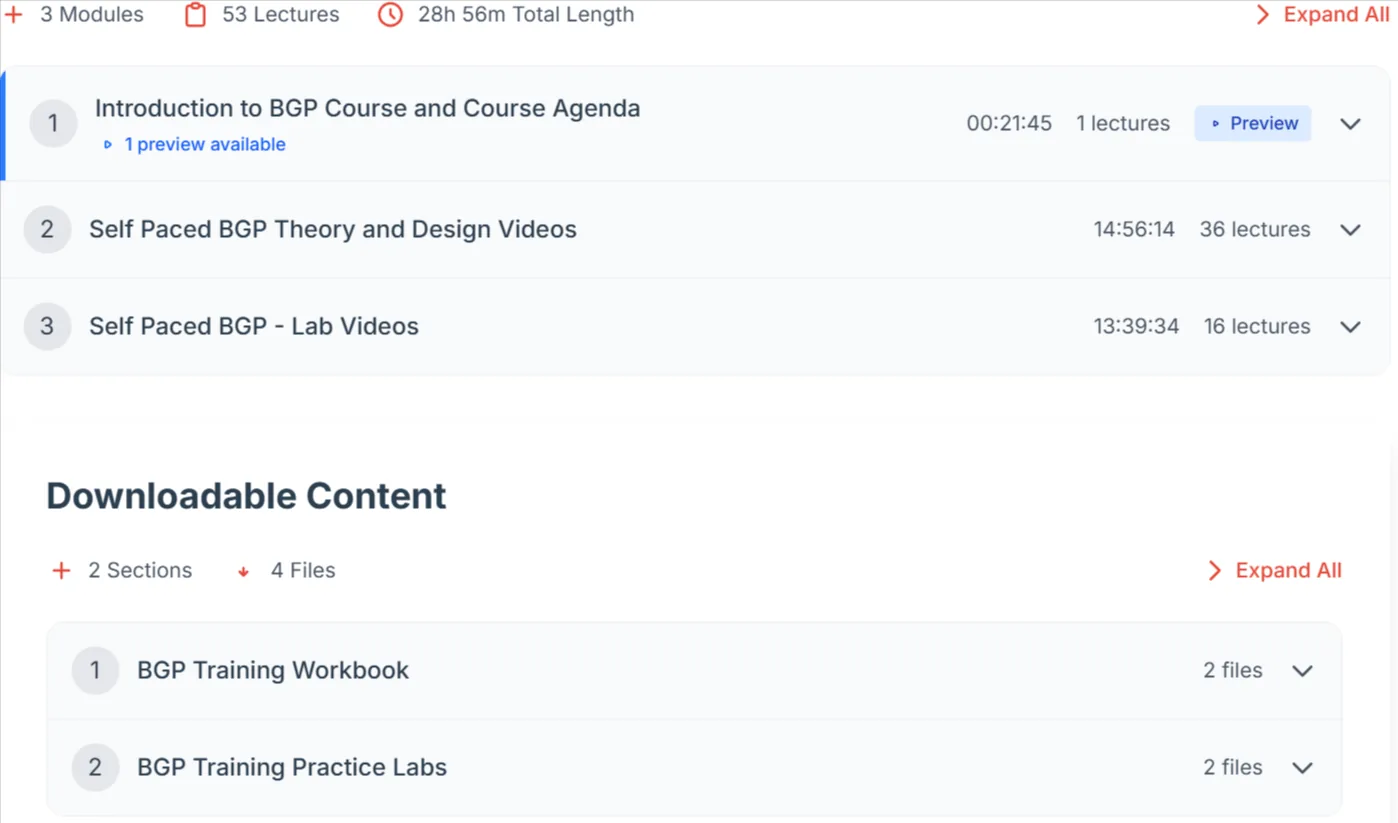Viewport: 1398px width, 823px height.
Task: Expand Self Paced BGP Theory and Design chevron
Action: click(x=1350, y=230)
